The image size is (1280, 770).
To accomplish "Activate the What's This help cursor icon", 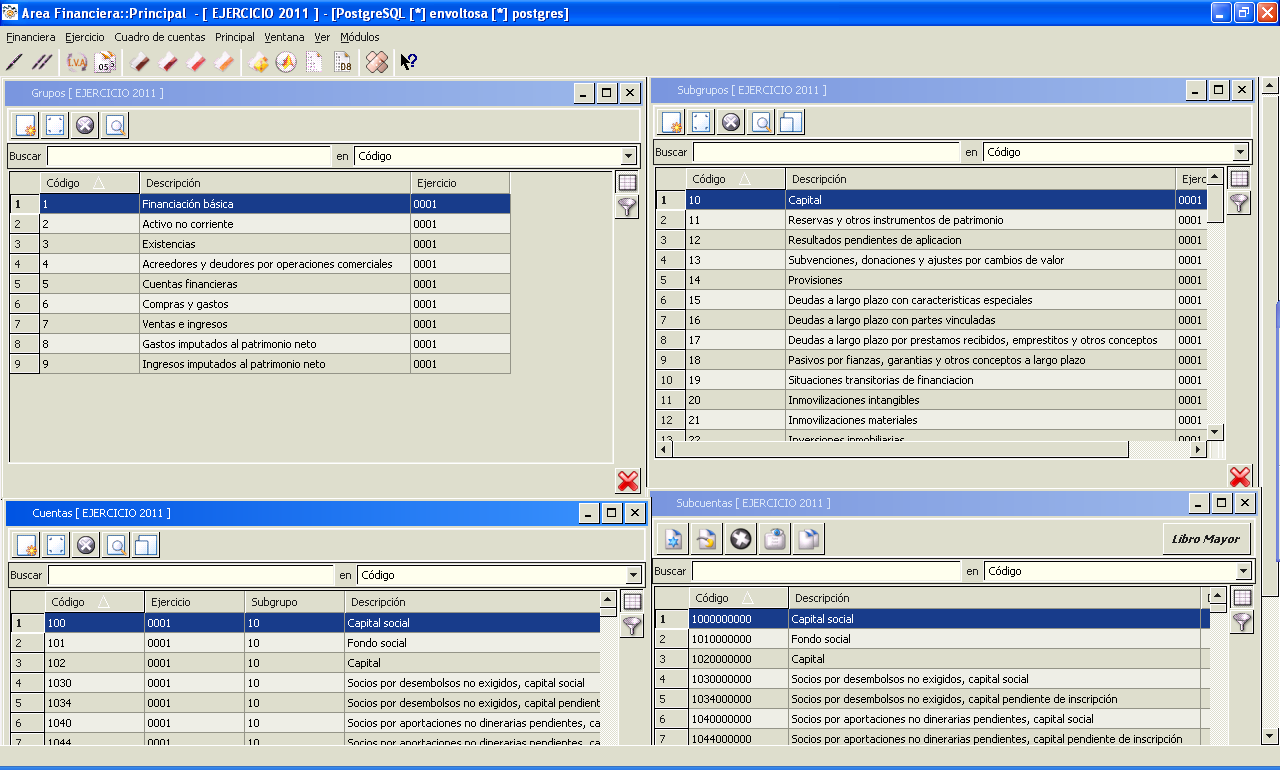I will pyautogui.click(x=408, y=62).
